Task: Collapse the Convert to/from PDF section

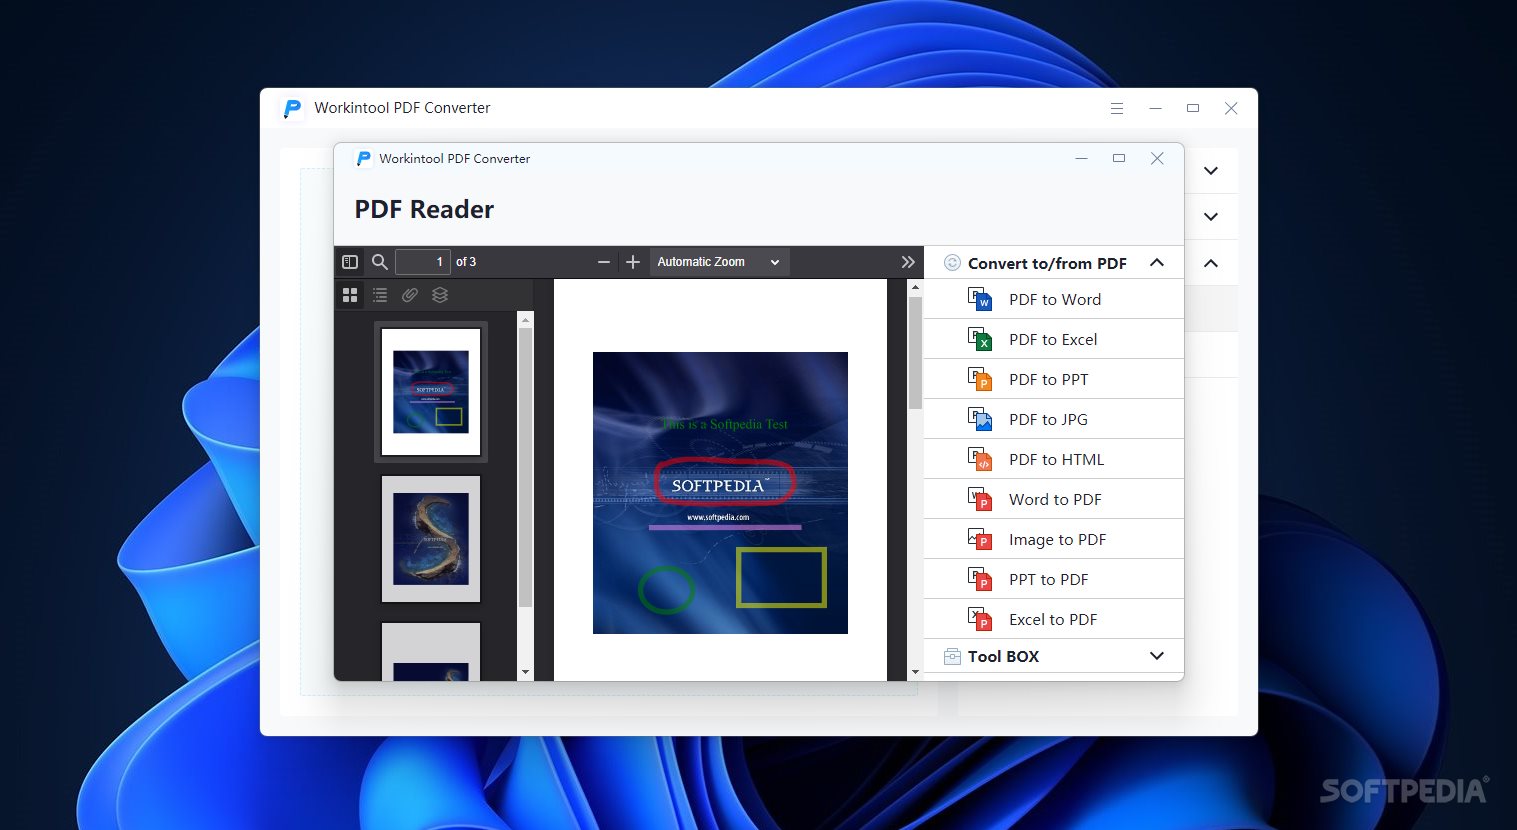Action: pos(1157,263)
